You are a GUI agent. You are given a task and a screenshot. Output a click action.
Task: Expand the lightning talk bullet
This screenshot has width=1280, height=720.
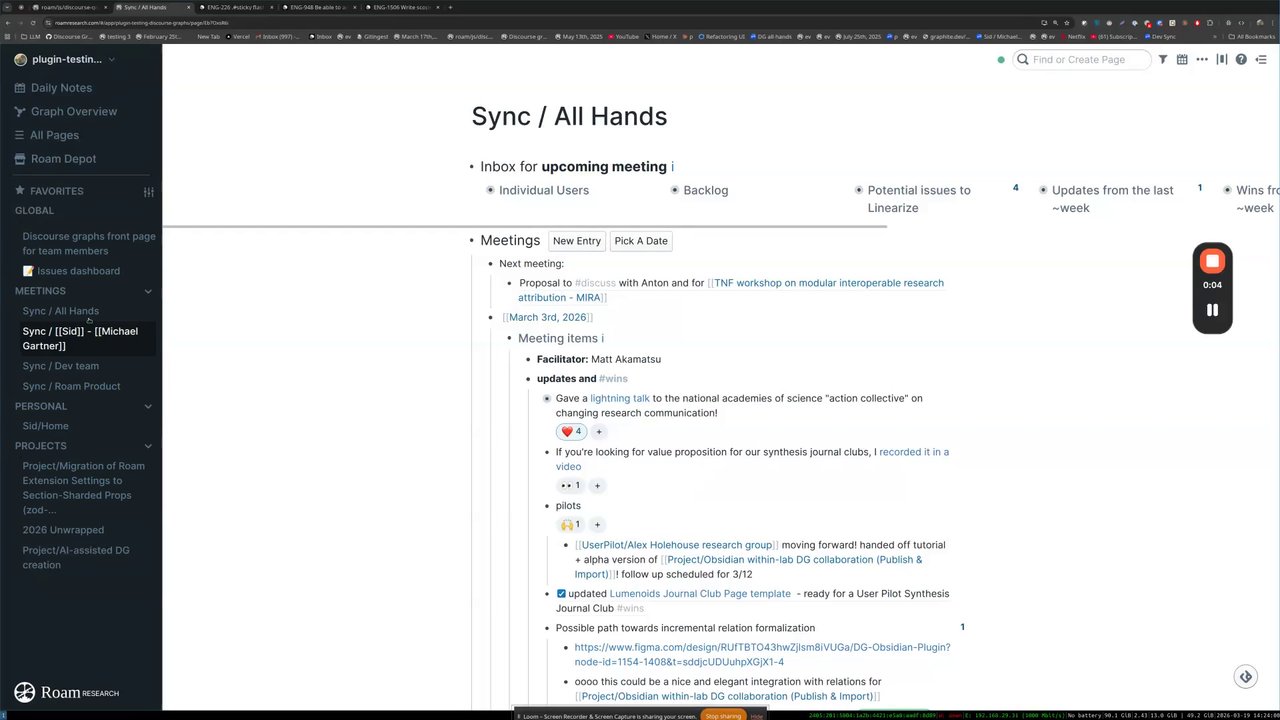546,398
